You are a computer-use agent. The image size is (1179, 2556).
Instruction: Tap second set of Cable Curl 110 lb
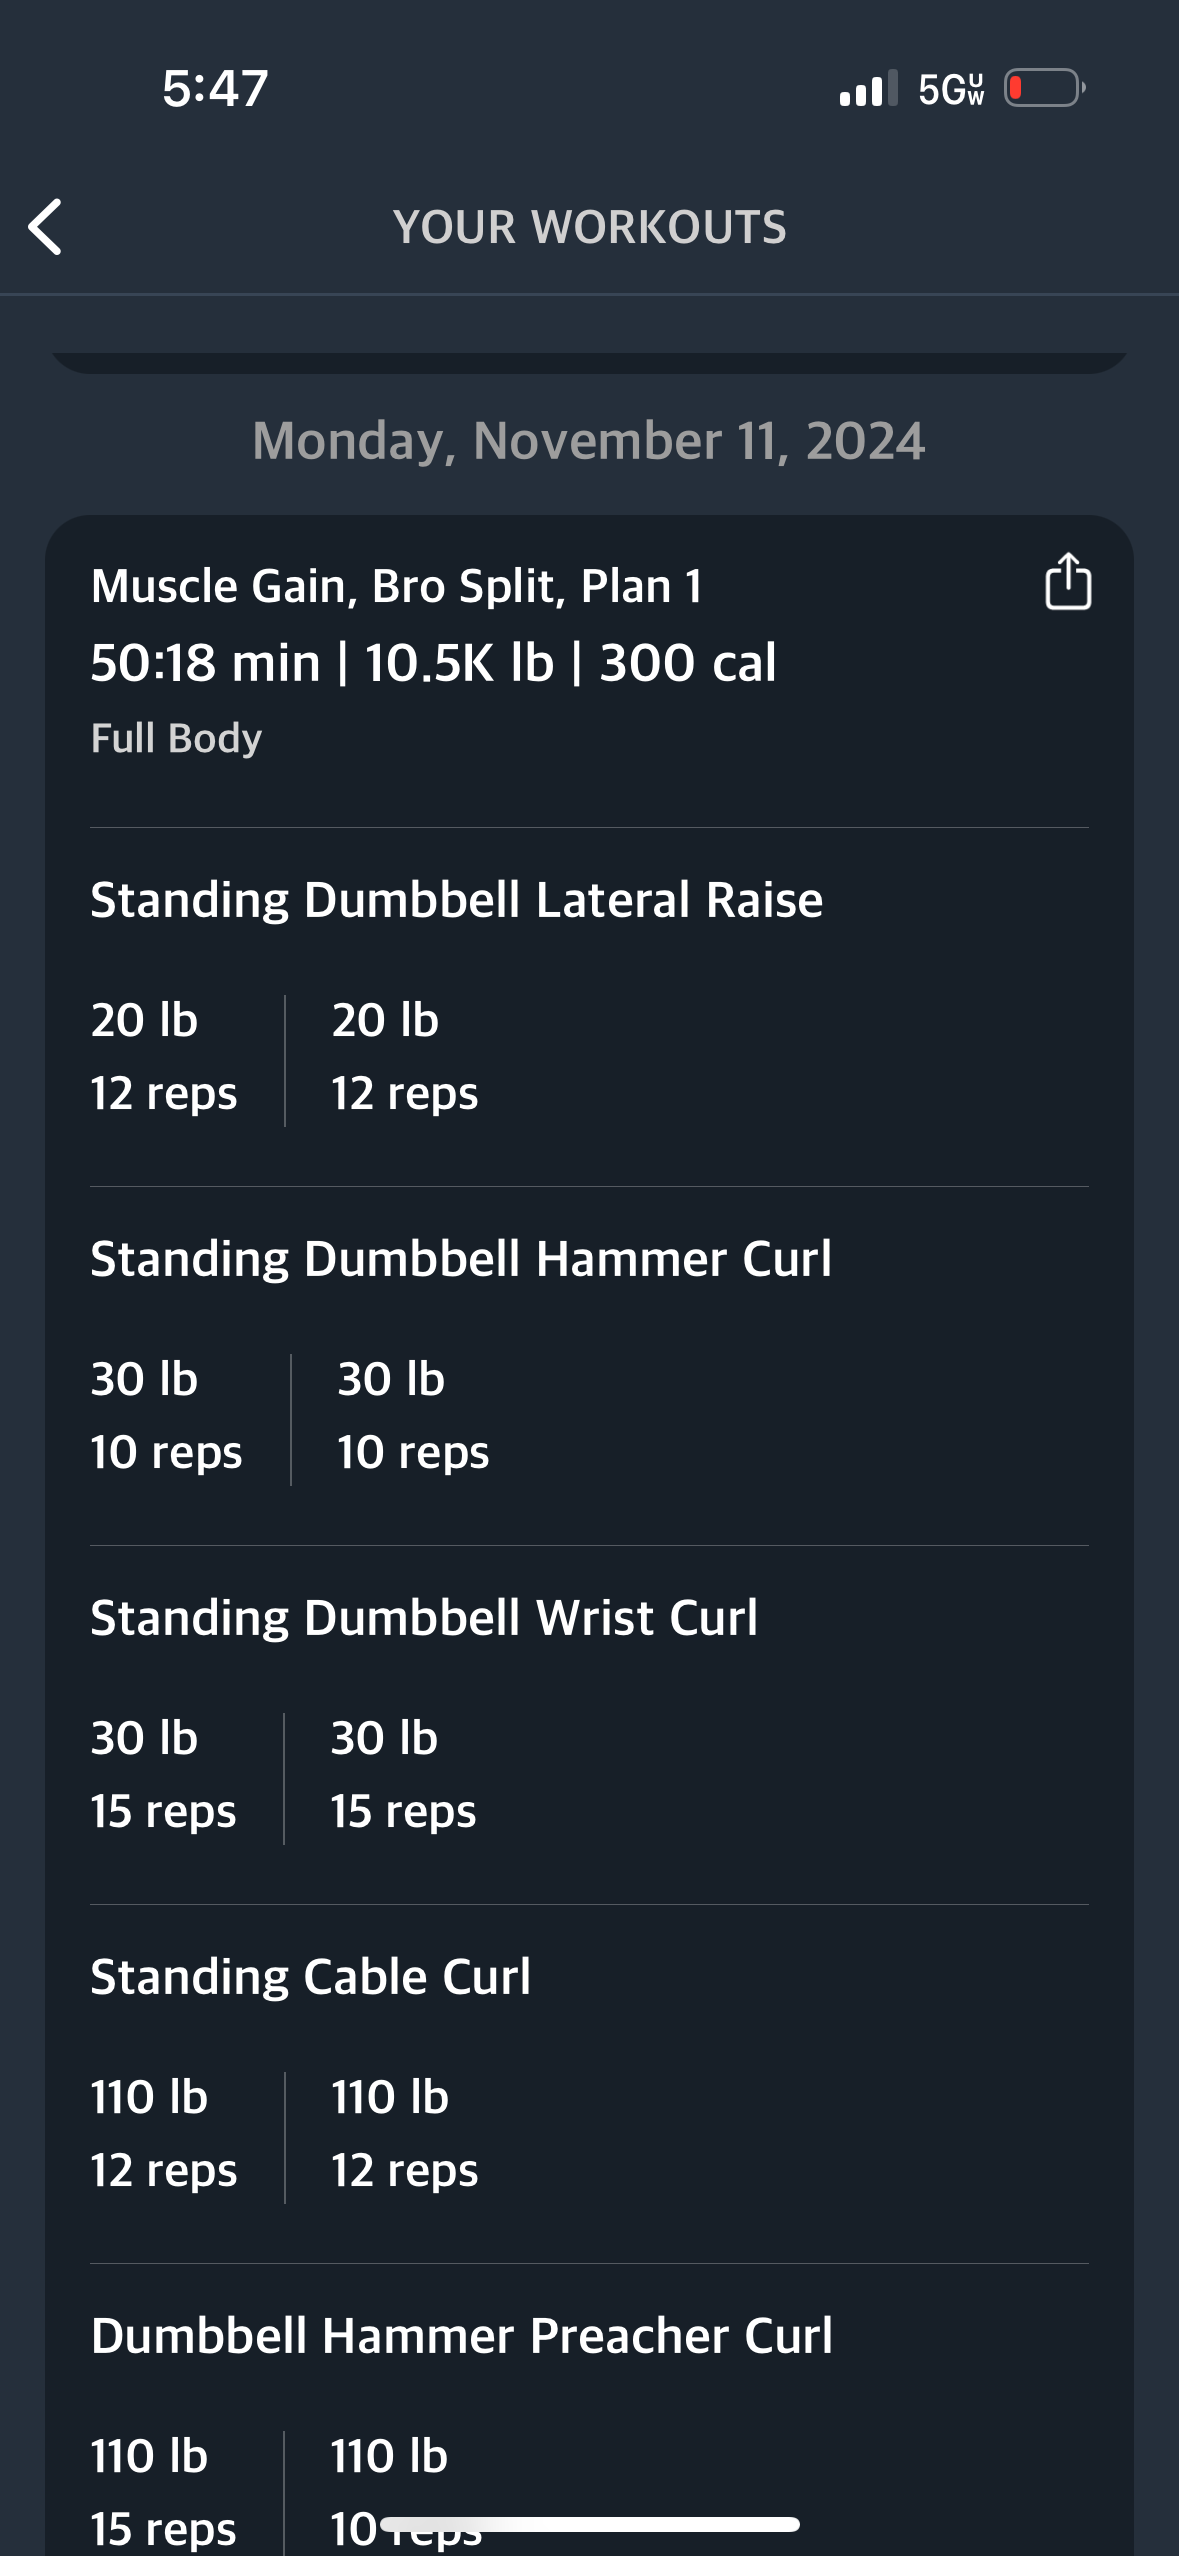(x=404, y=2133)
